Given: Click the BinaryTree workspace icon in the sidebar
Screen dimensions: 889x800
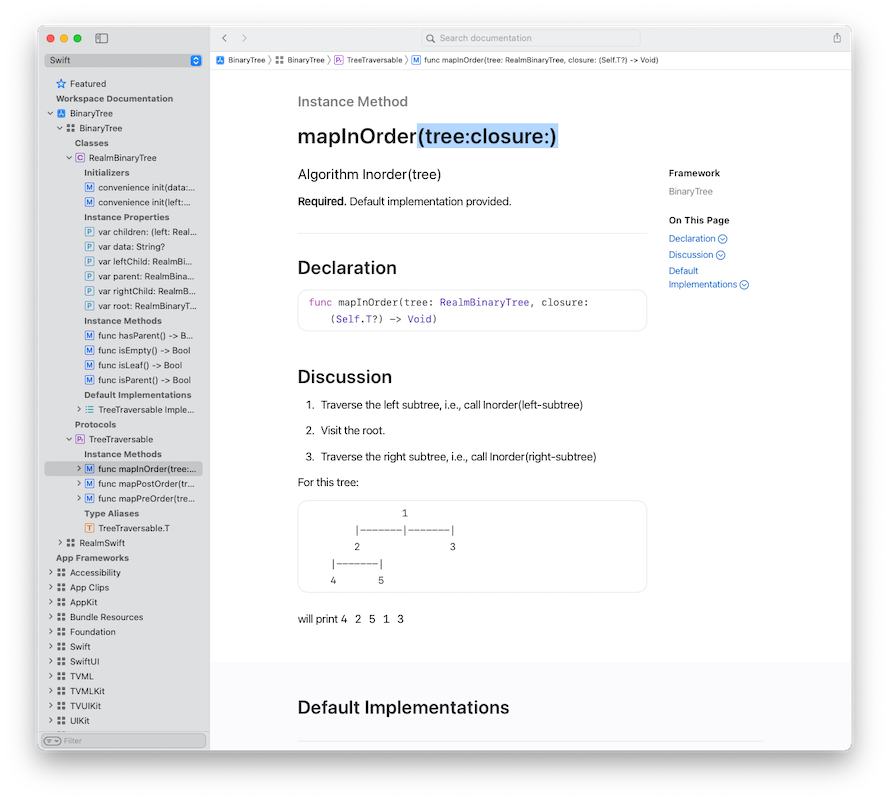Looking at the screenshot, I should pos(61,113).
